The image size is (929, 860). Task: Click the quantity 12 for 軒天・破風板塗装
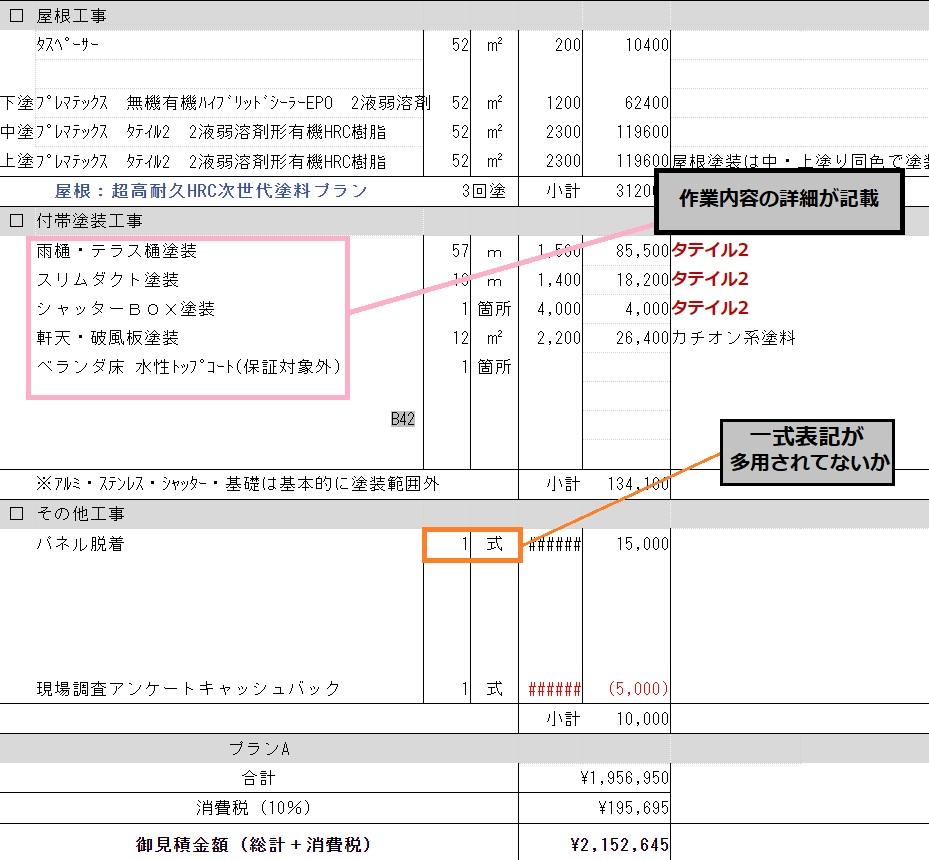pos(460,338)
